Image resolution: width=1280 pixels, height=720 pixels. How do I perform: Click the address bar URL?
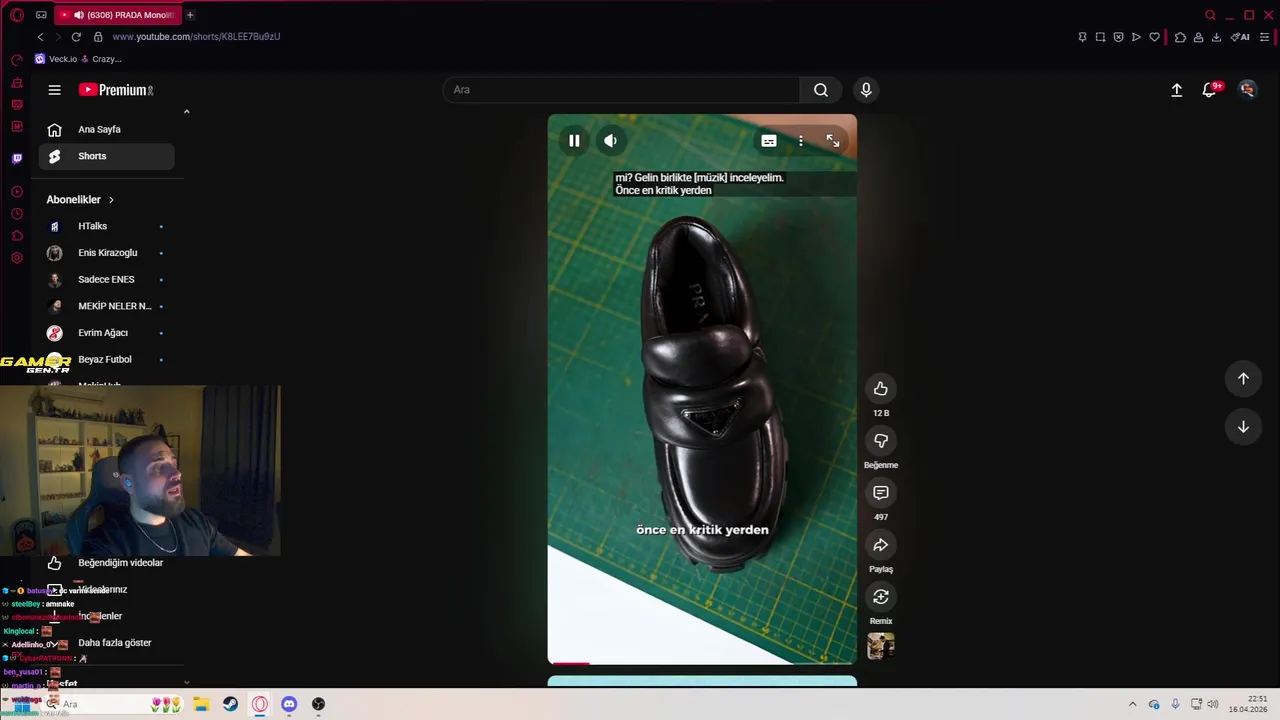point(196,37)
